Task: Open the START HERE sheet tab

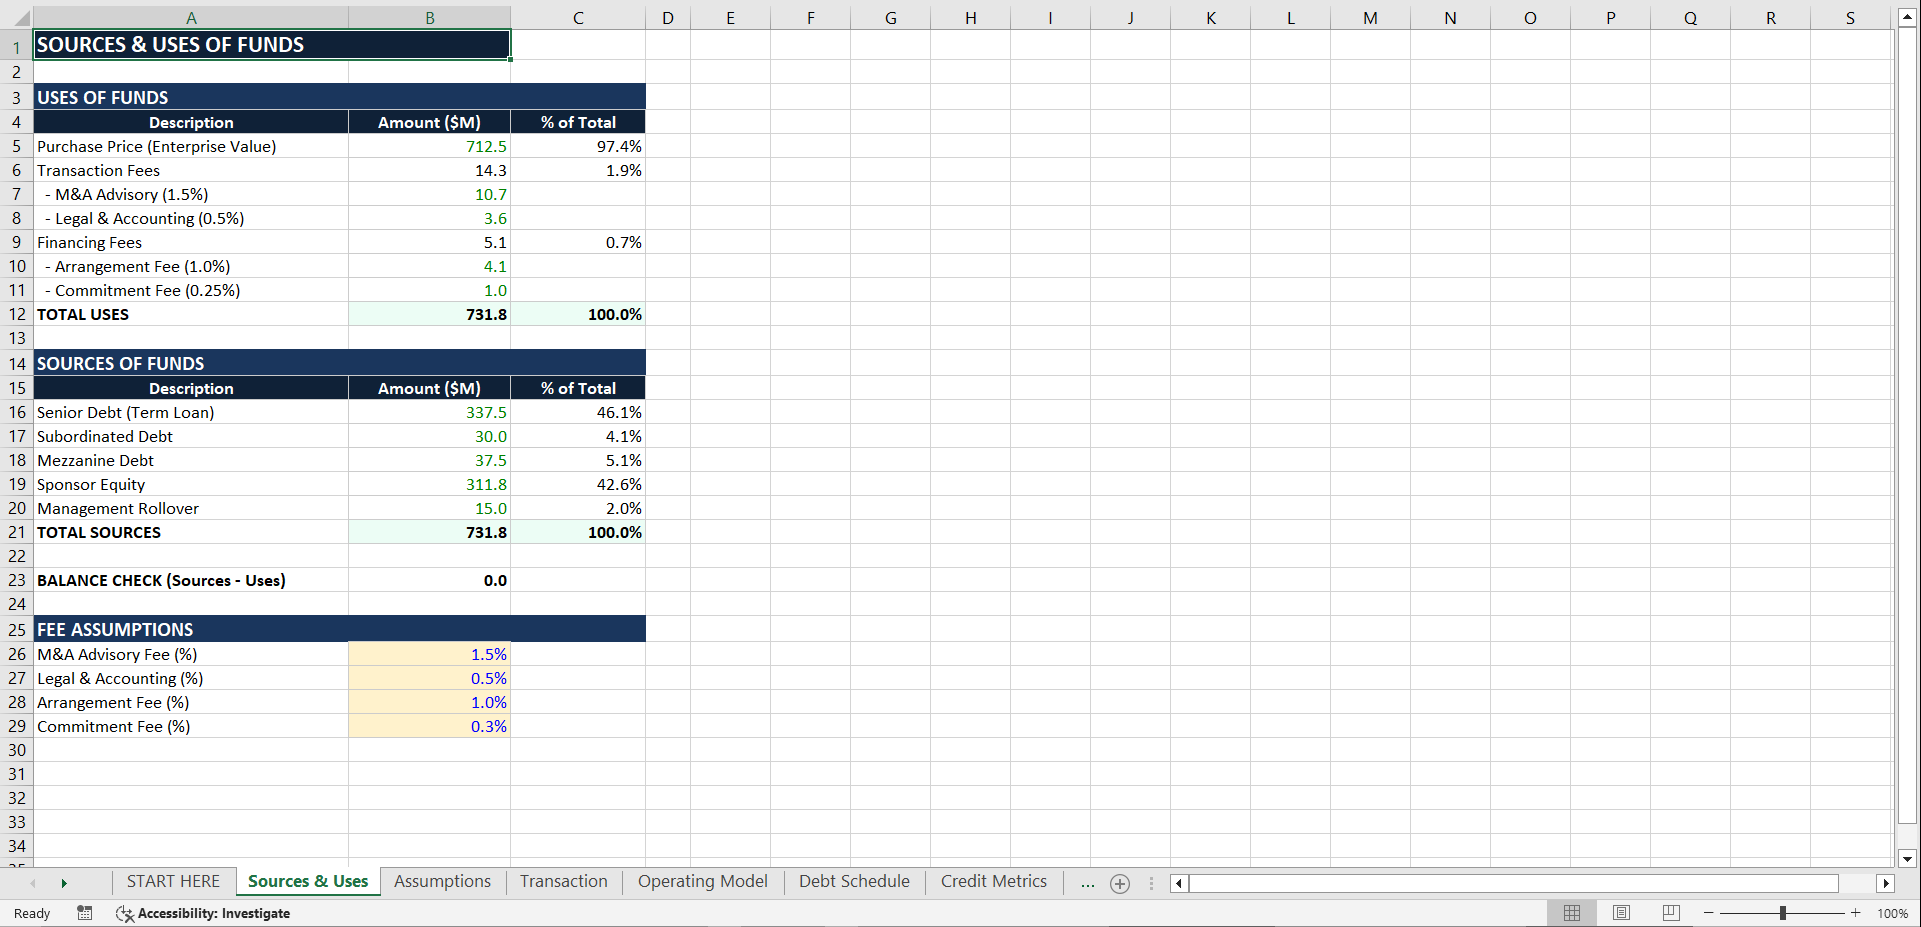Action: point(173,881)
